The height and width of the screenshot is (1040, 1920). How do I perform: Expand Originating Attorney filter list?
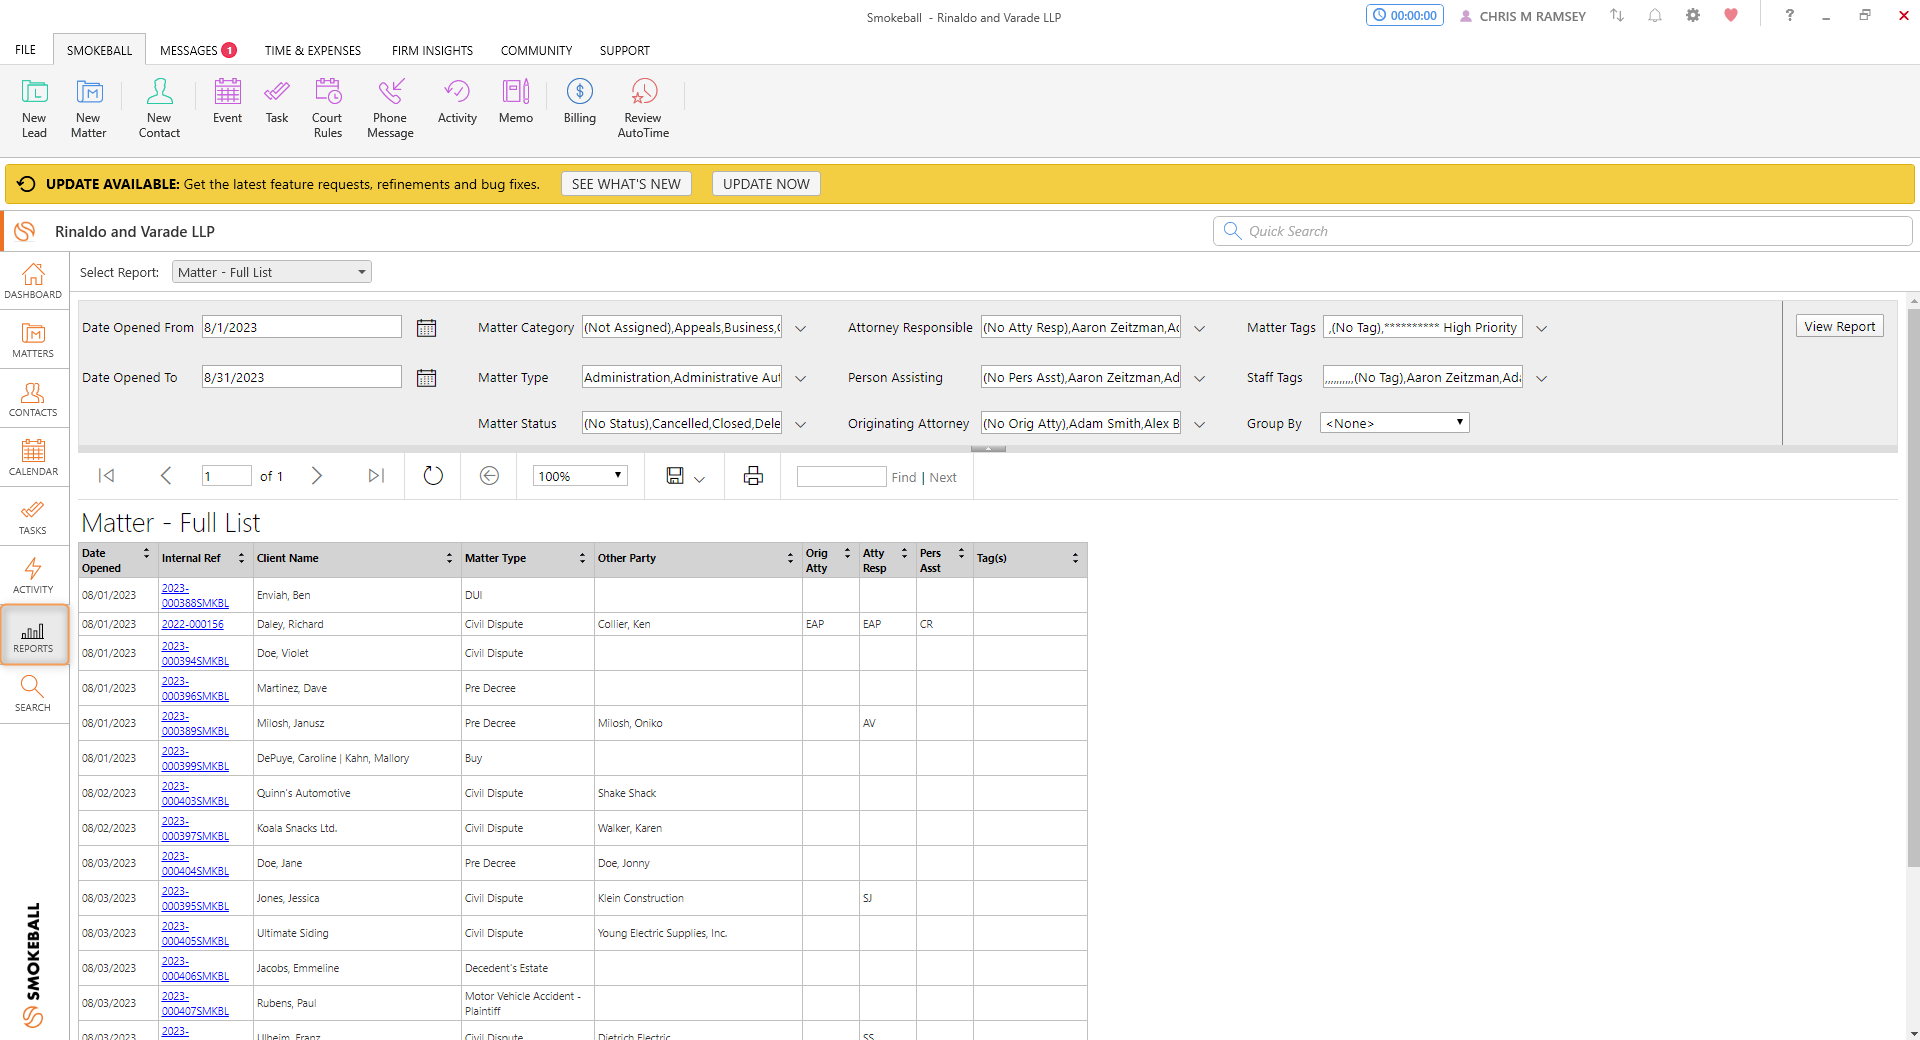click(1200, 424)
